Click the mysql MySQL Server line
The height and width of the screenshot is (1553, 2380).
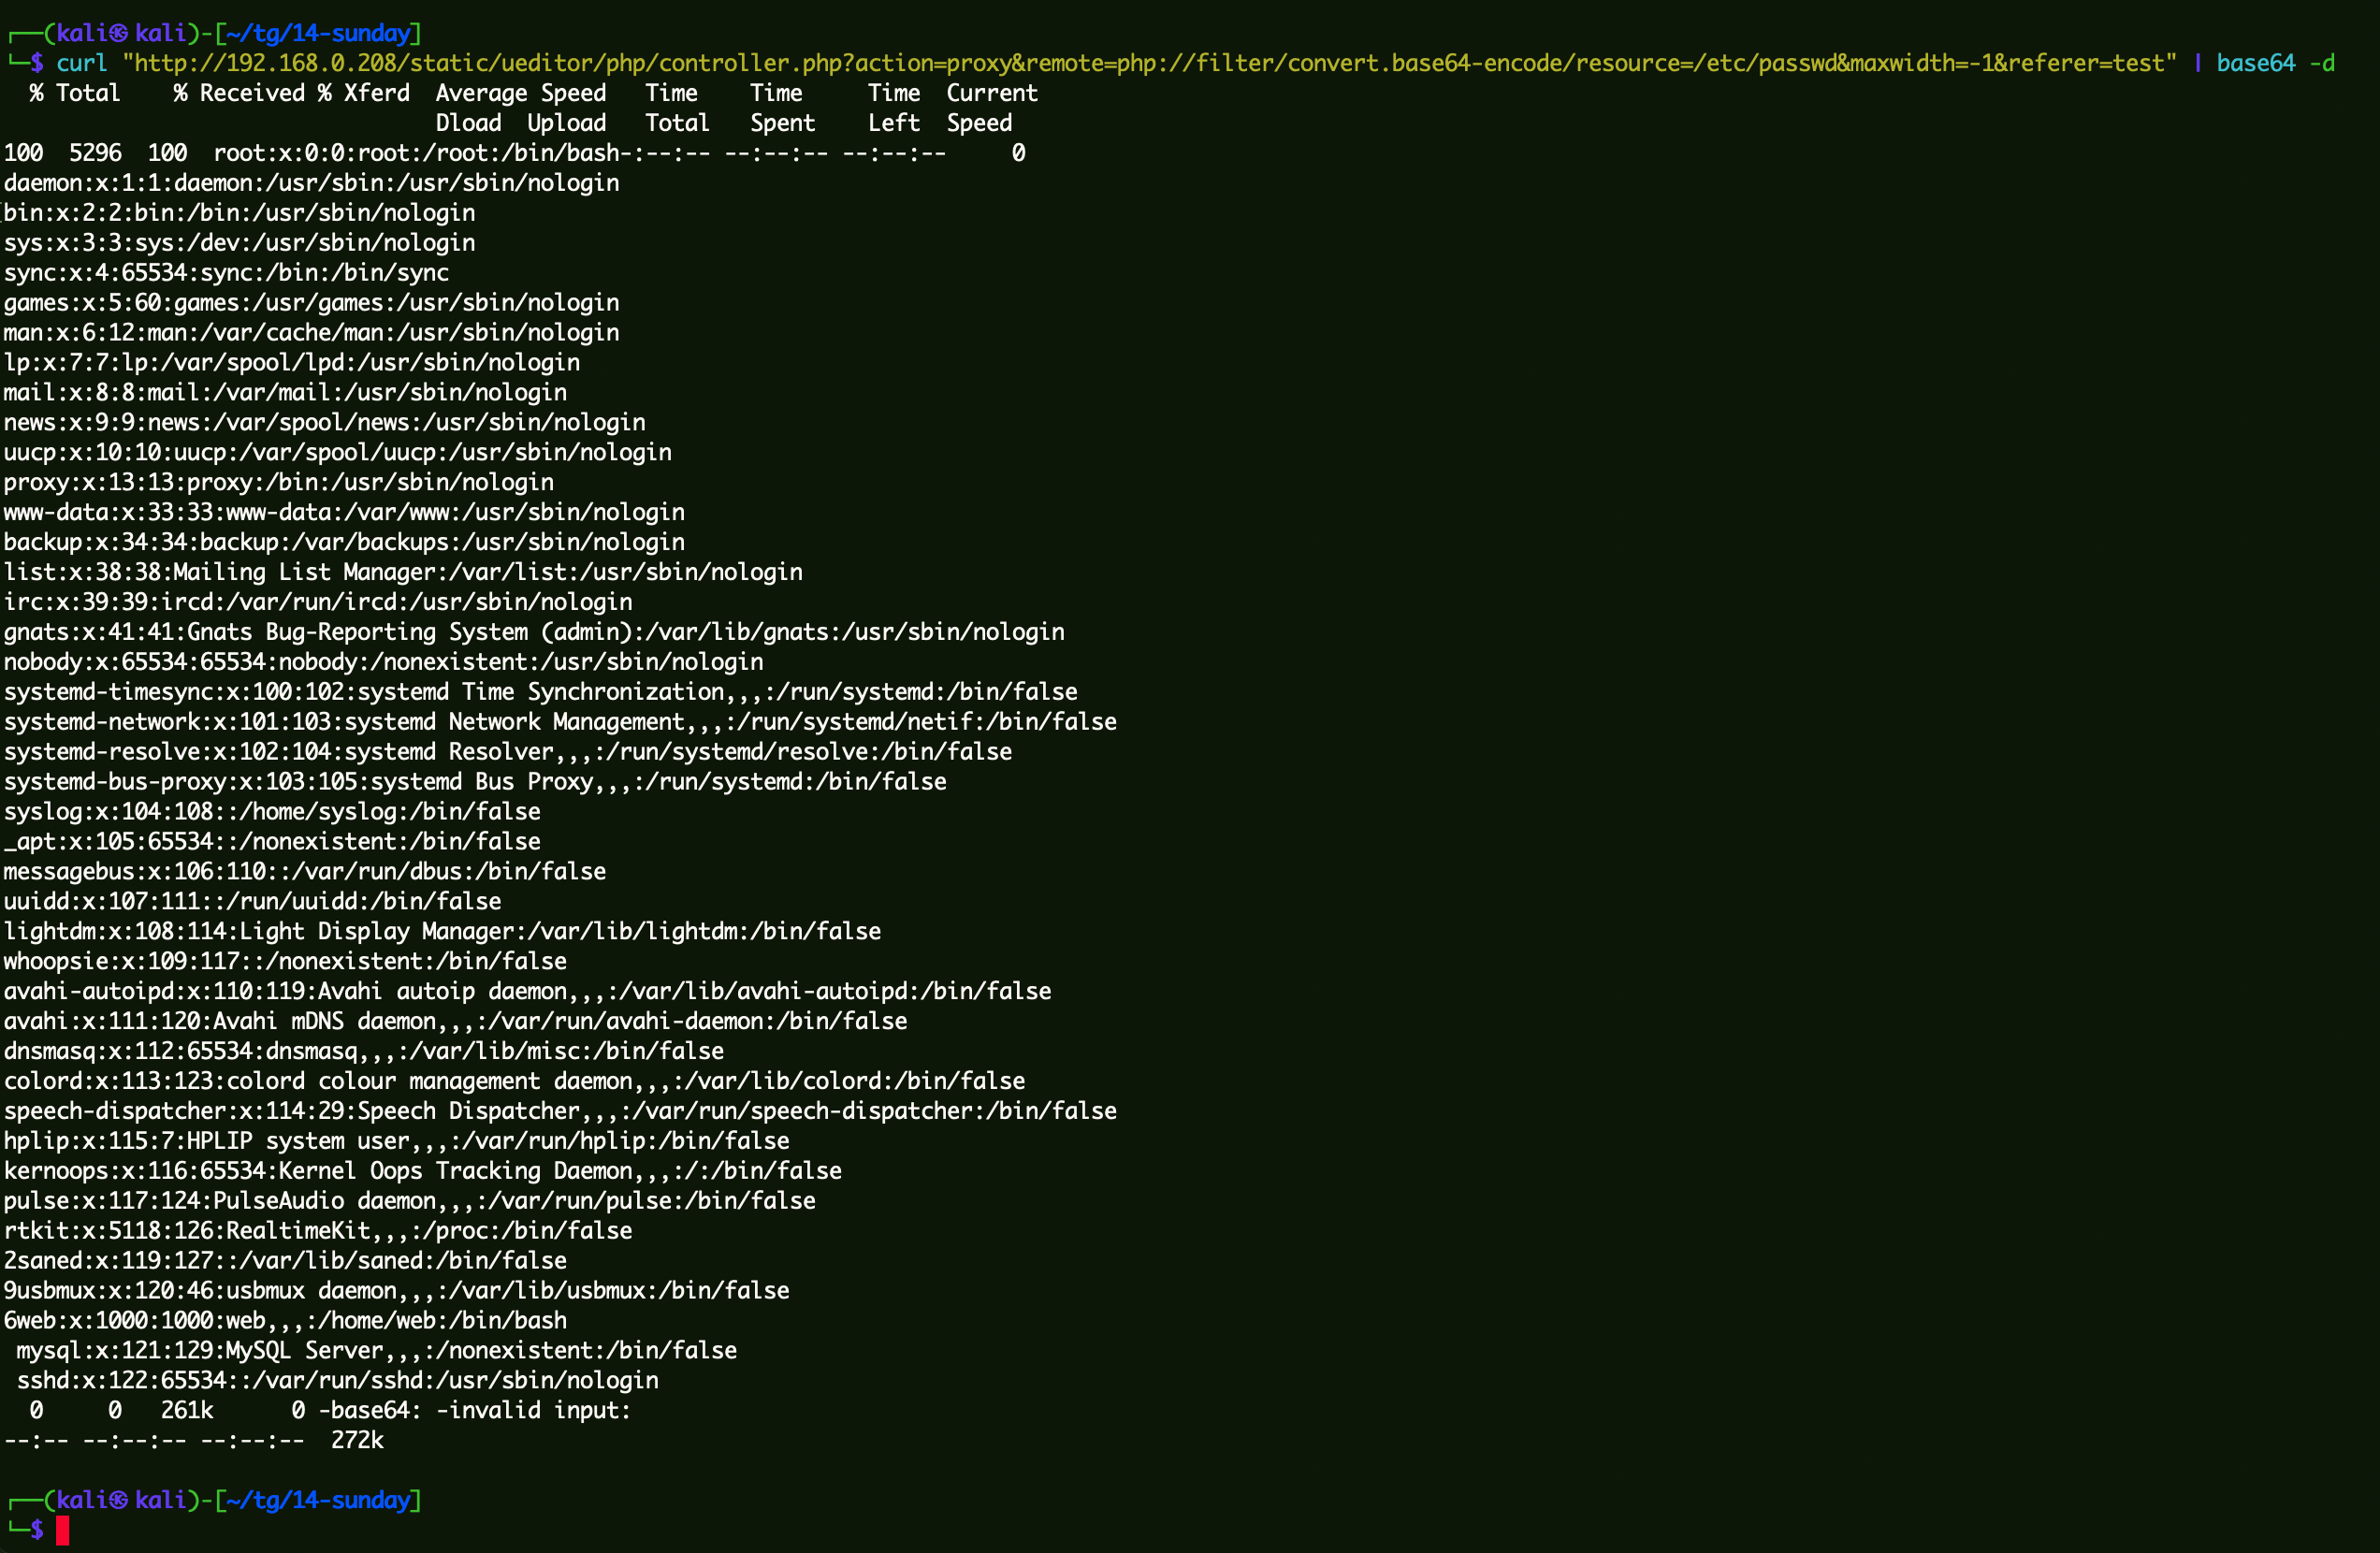click(x=376, y=1350)
